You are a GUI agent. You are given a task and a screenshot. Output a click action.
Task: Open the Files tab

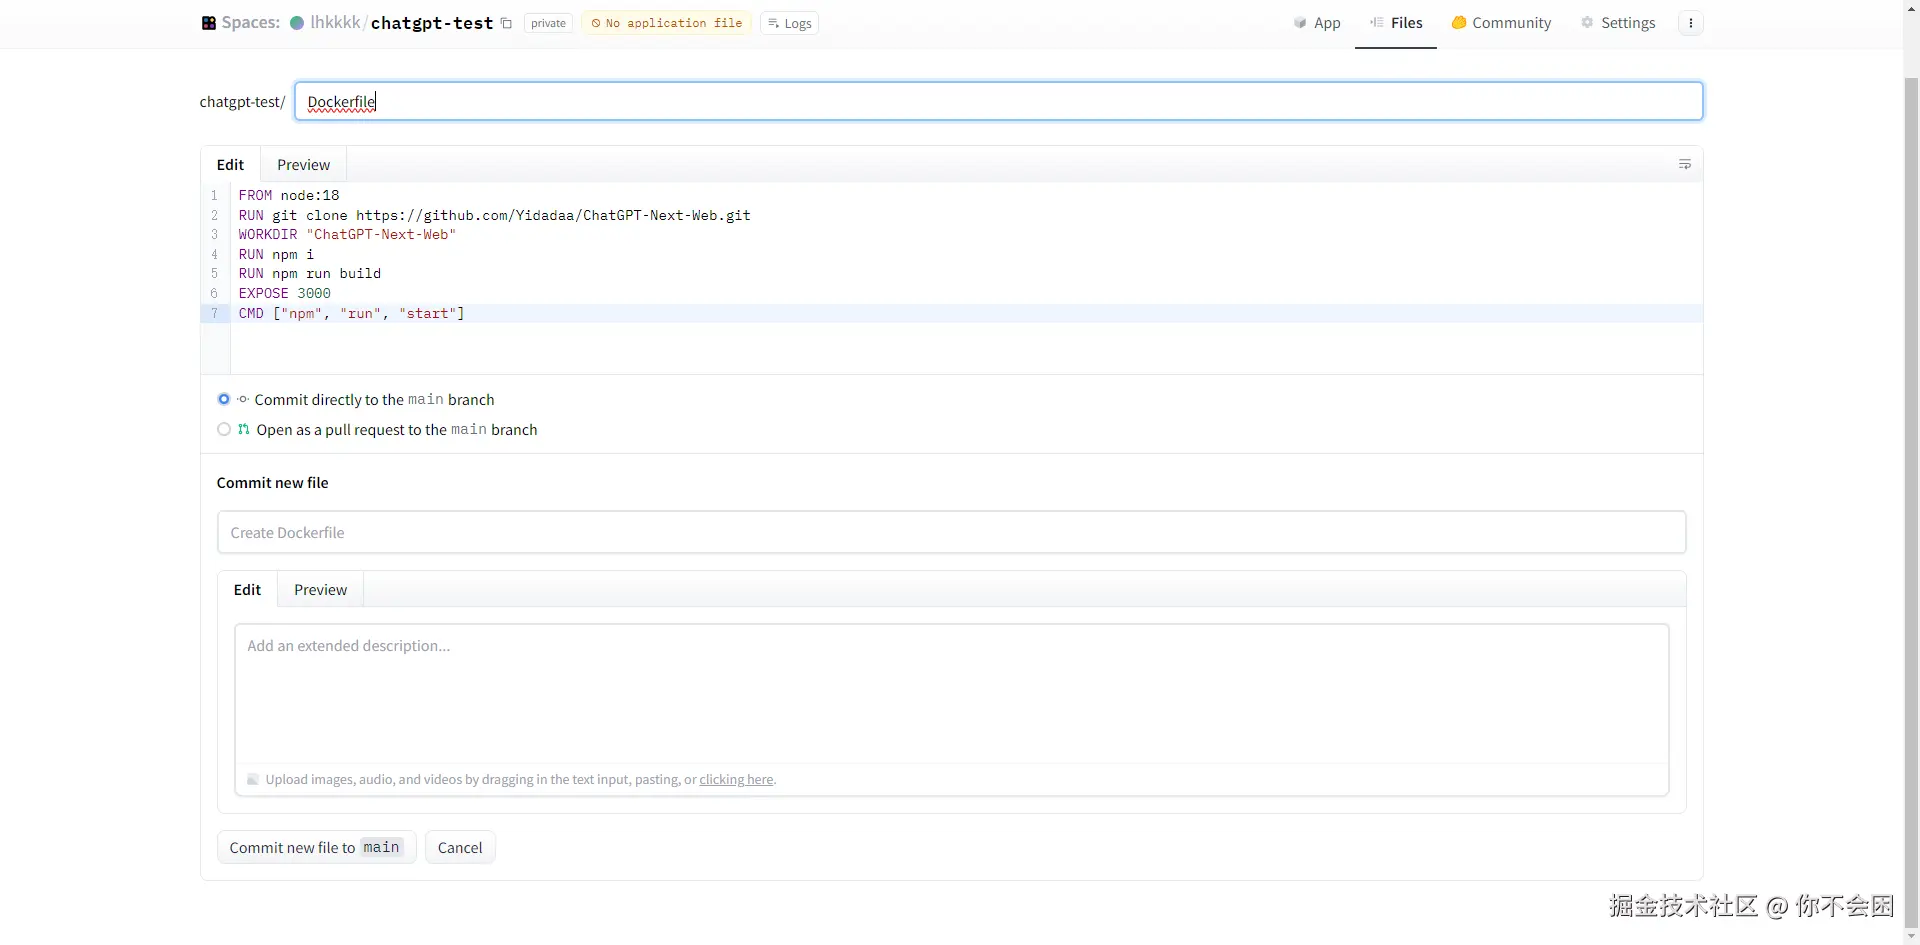click(x=1396, y=23)
